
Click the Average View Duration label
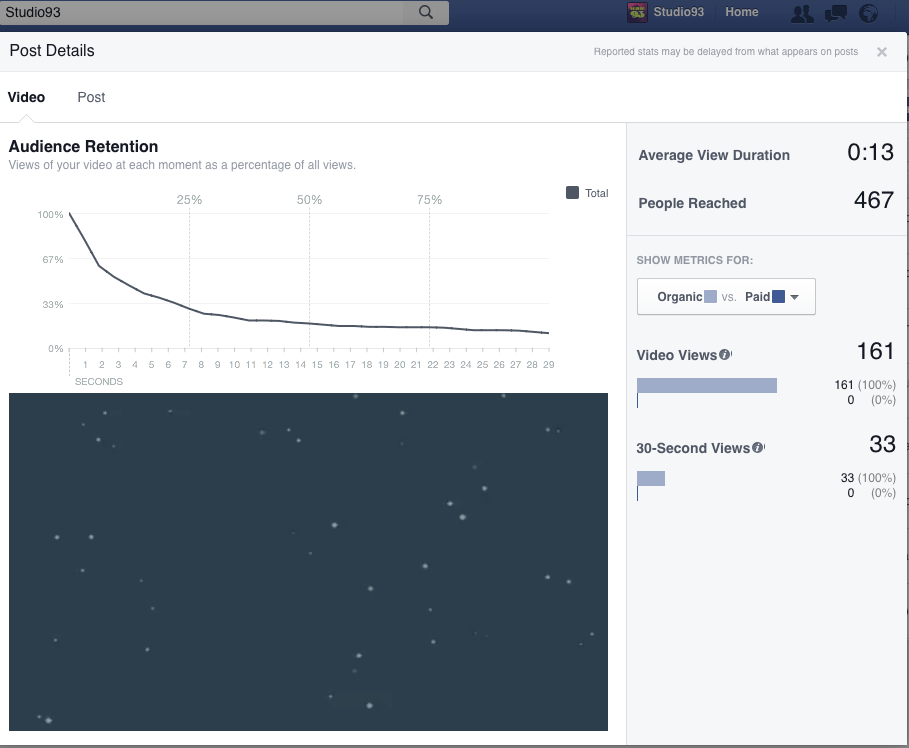(x=714, y=155)
